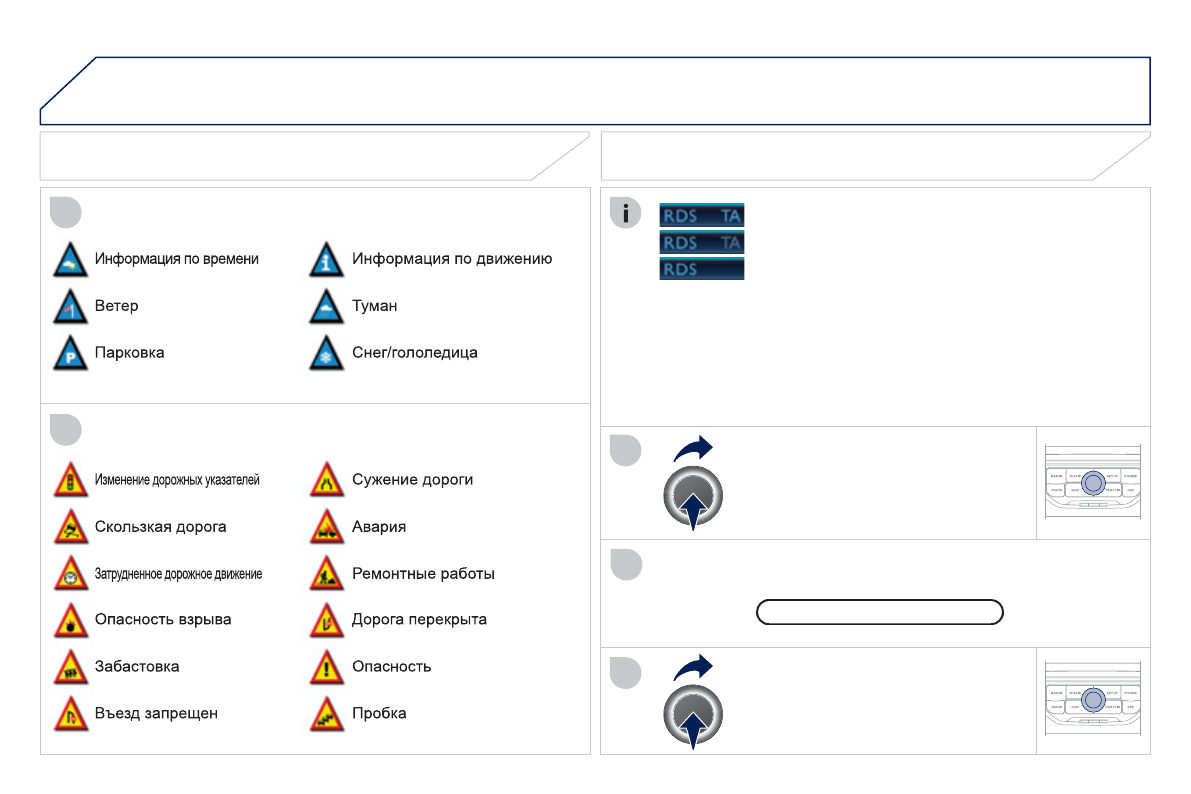Screen dimensions: 1191x794
Task: Click the wind warning icon next to Ветер
Action: (69, 307)
